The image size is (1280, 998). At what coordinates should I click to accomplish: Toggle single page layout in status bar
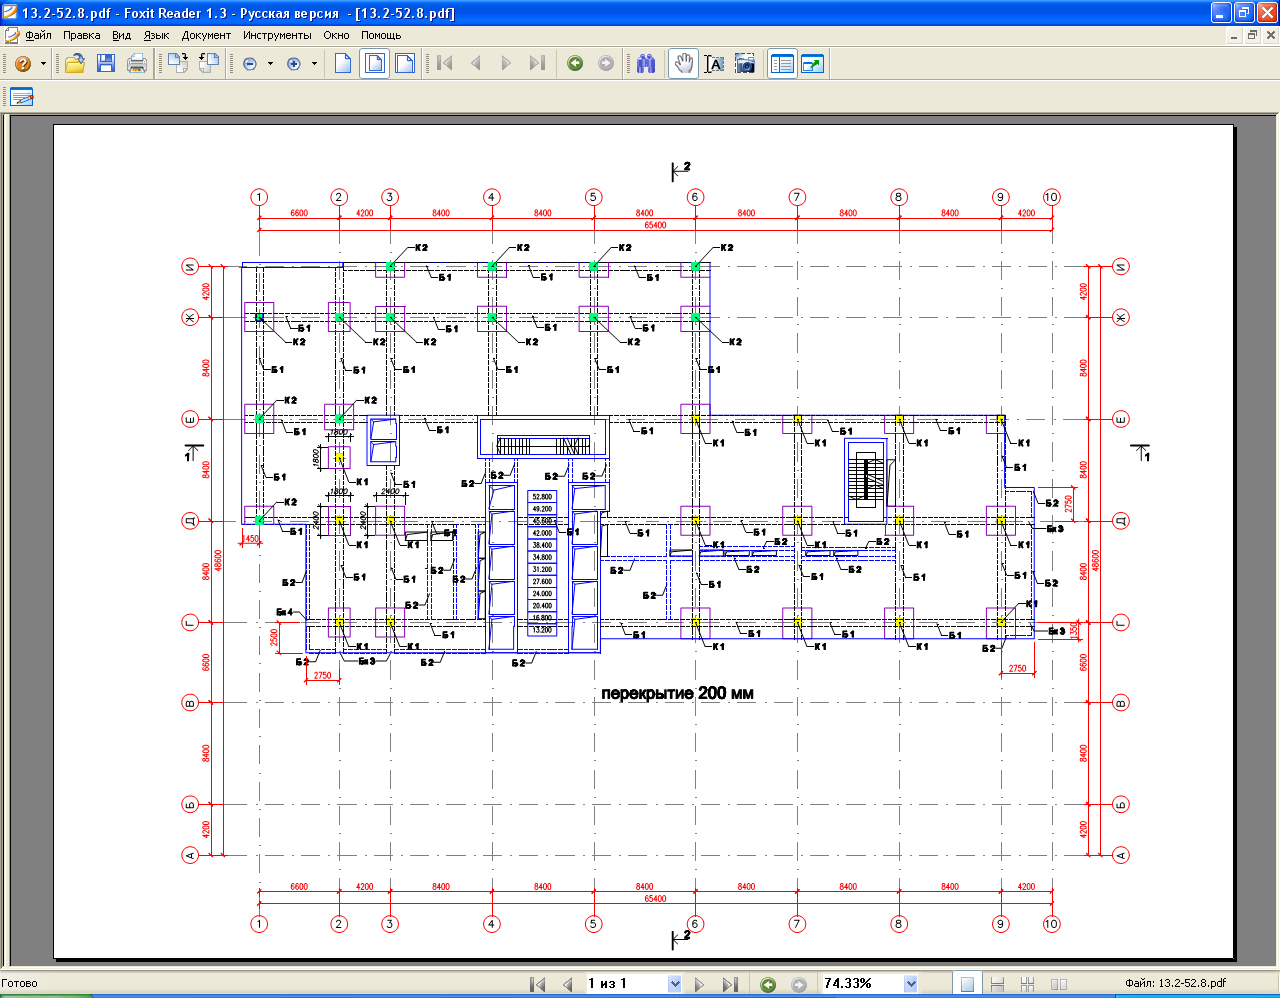tap(967, 984)
